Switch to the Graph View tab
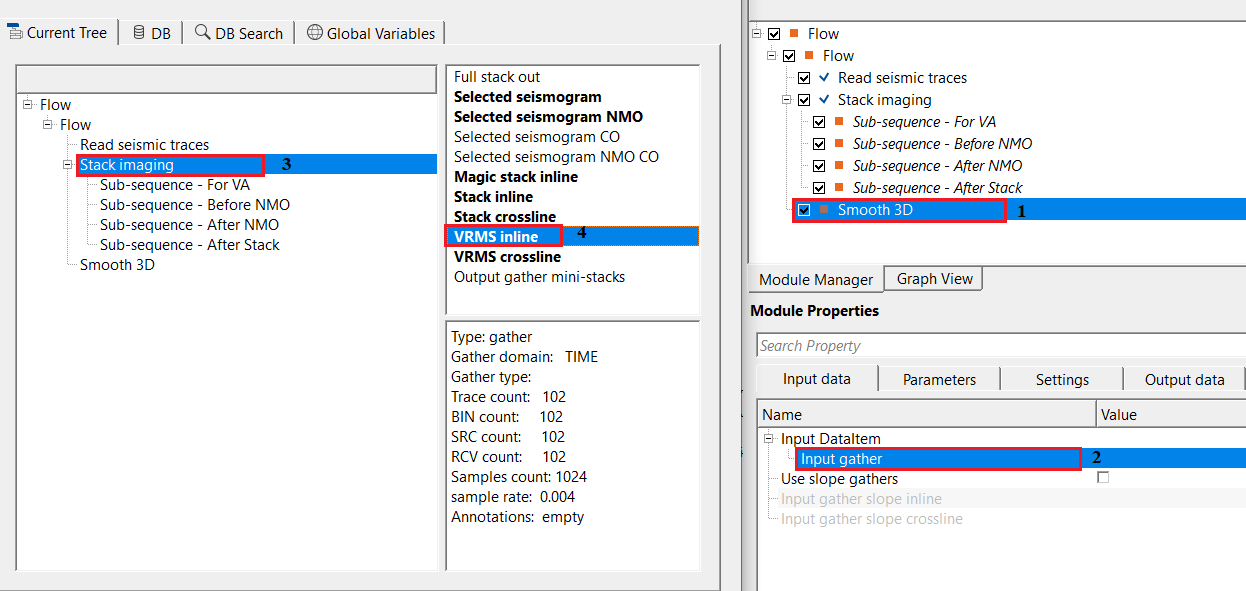Viewport: 1246px width, 591px height. (x=934, y=279)
